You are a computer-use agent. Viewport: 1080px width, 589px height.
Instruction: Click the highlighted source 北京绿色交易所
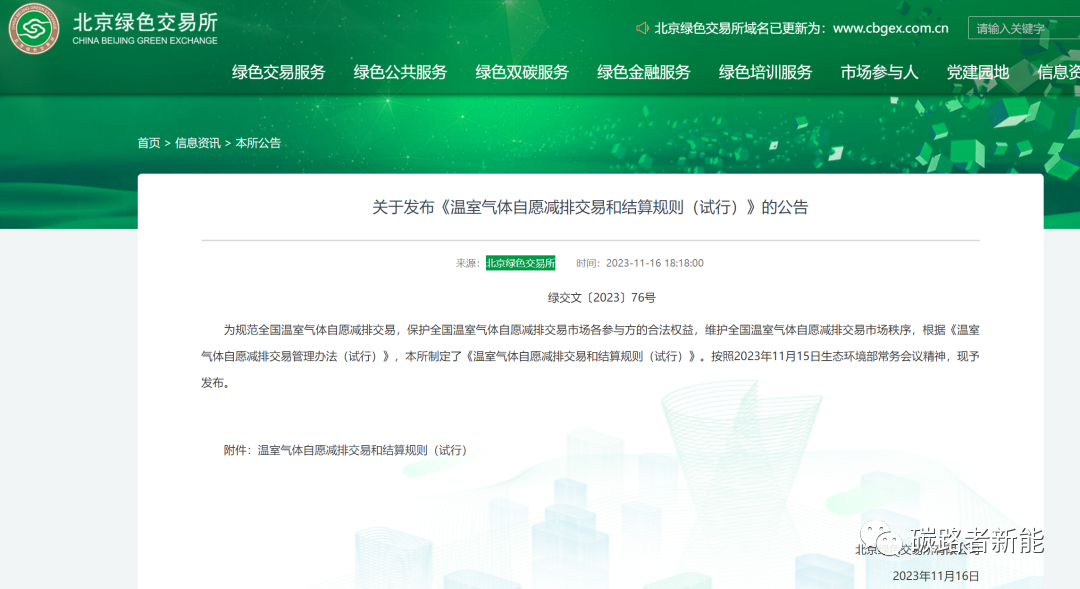[x=520, y=262]
